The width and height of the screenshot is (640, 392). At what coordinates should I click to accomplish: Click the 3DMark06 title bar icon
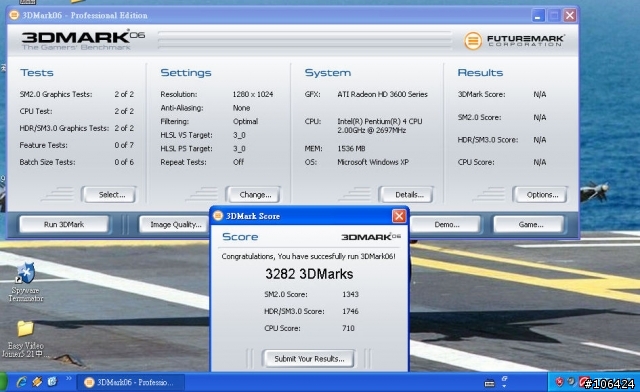(14, 15)
